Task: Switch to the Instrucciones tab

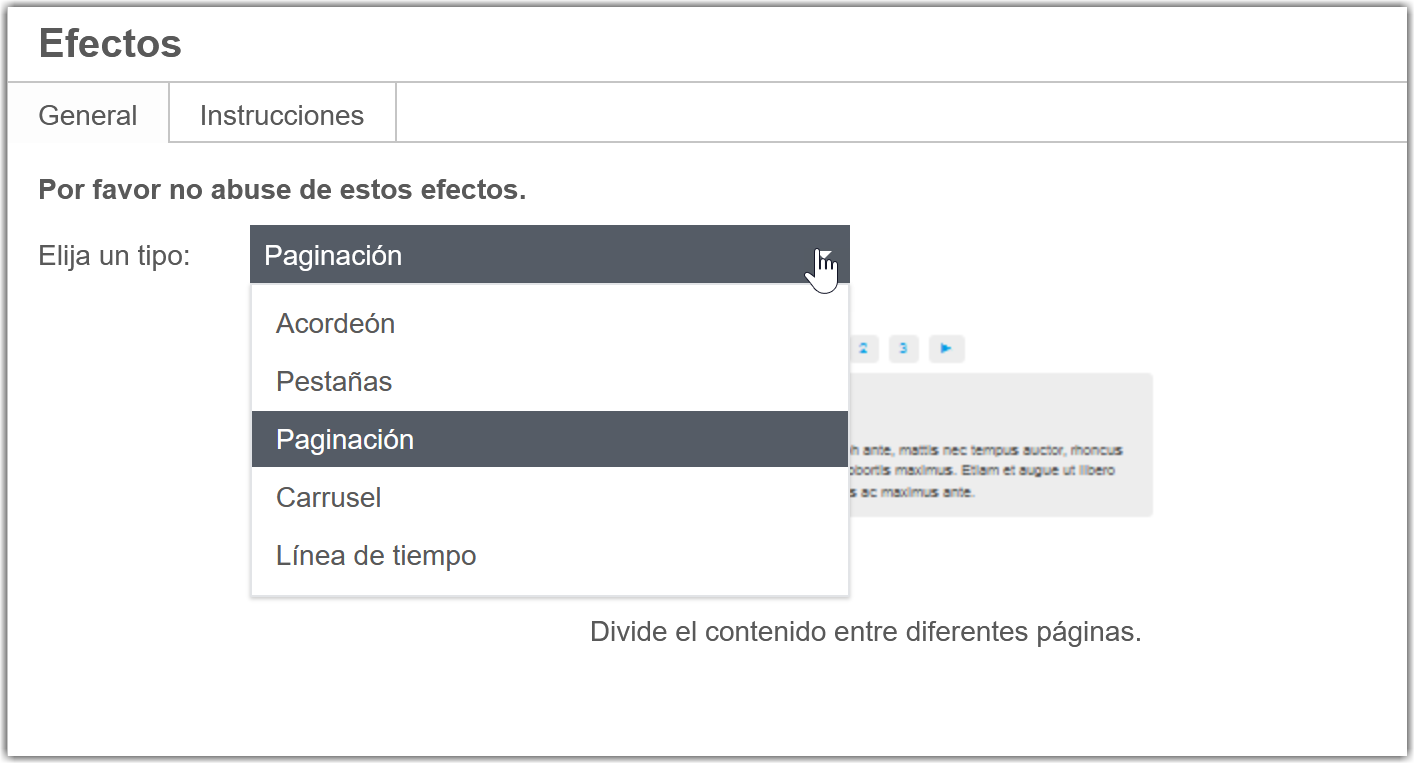Action: (282, 115)
